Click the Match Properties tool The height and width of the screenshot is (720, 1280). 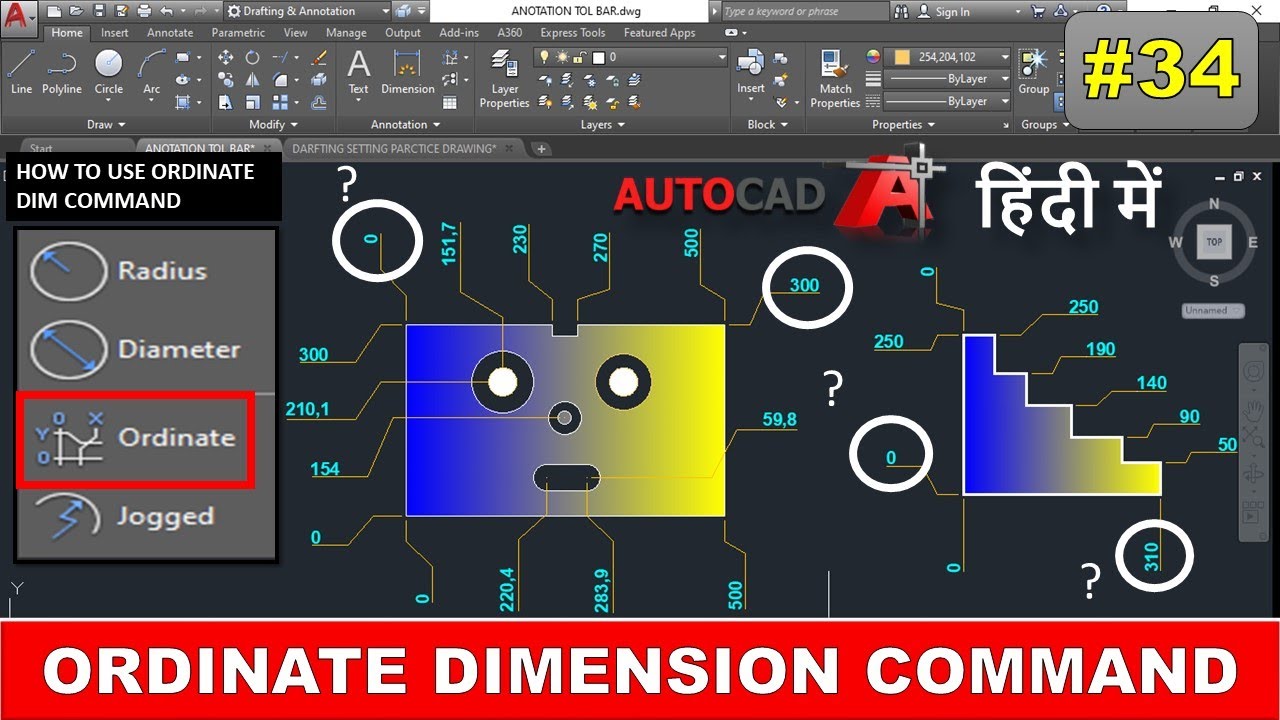835,78
